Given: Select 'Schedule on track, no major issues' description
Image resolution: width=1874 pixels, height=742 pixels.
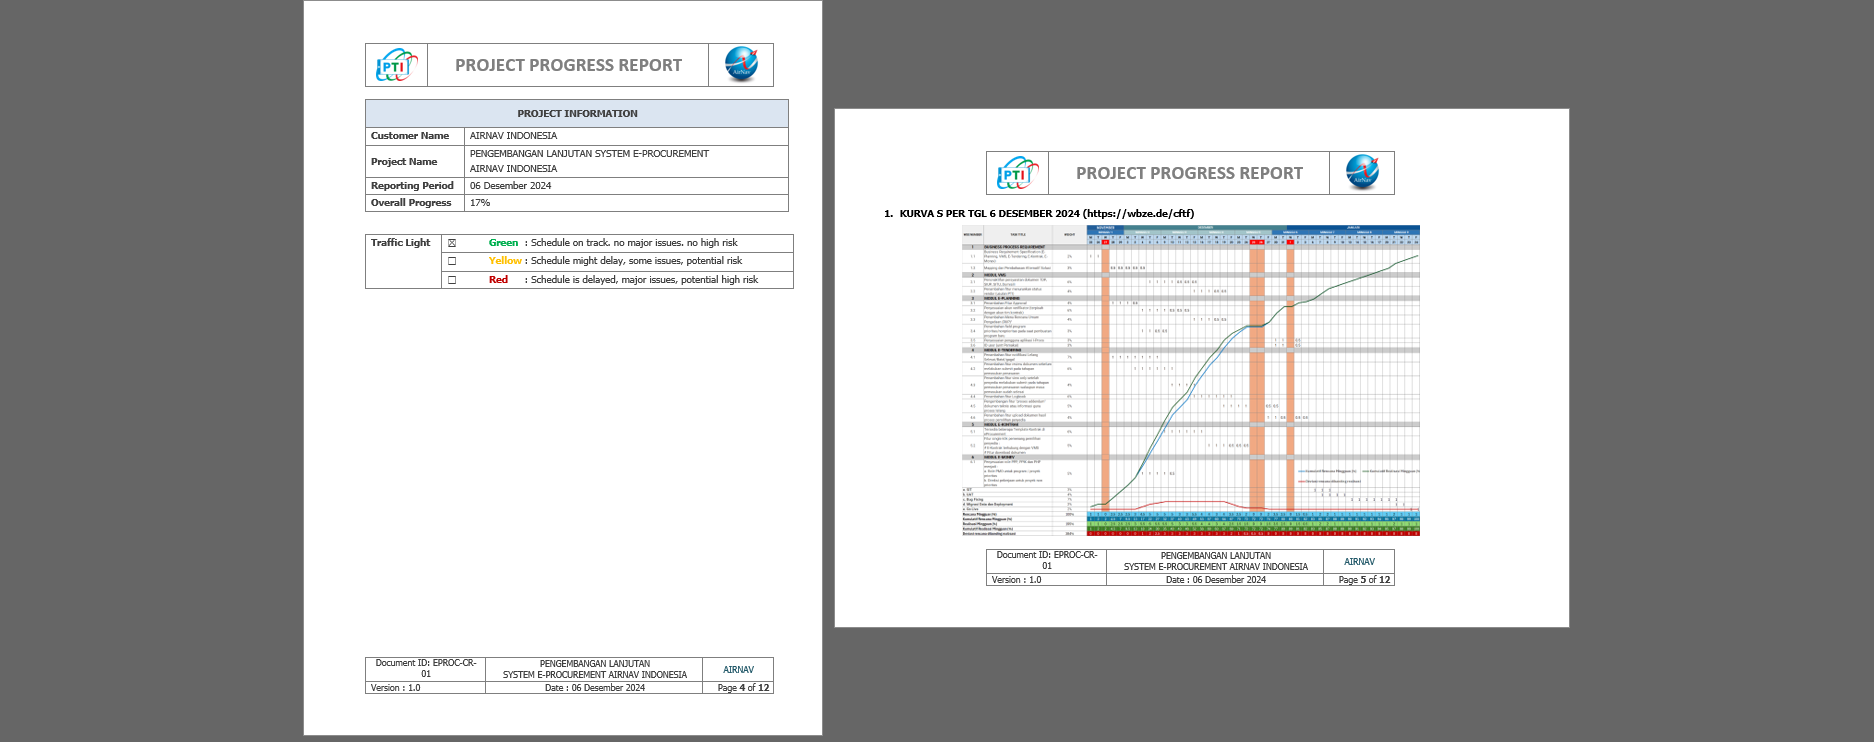Looking at the screenshot, I should point(634,243).
